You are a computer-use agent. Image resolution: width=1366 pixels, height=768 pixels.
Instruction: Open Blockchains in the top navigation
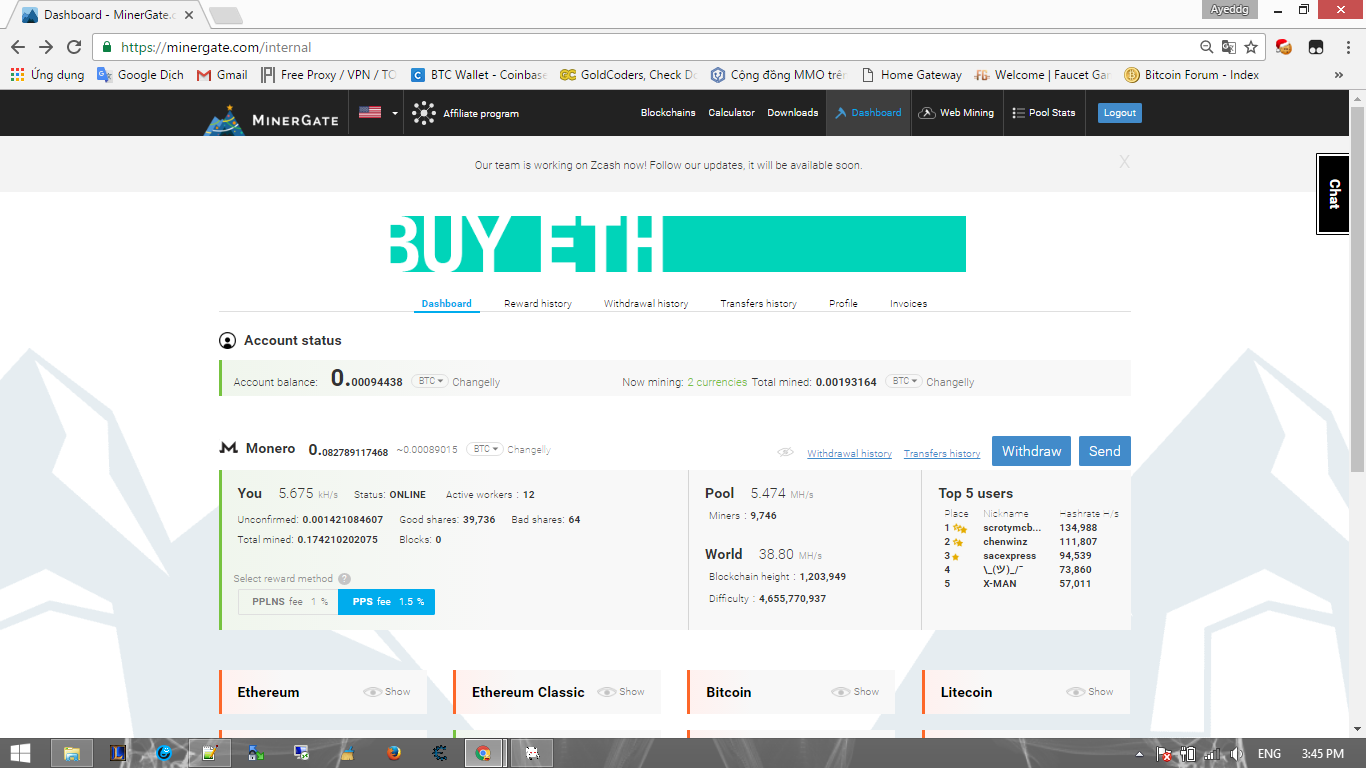(x=668, y=113)
